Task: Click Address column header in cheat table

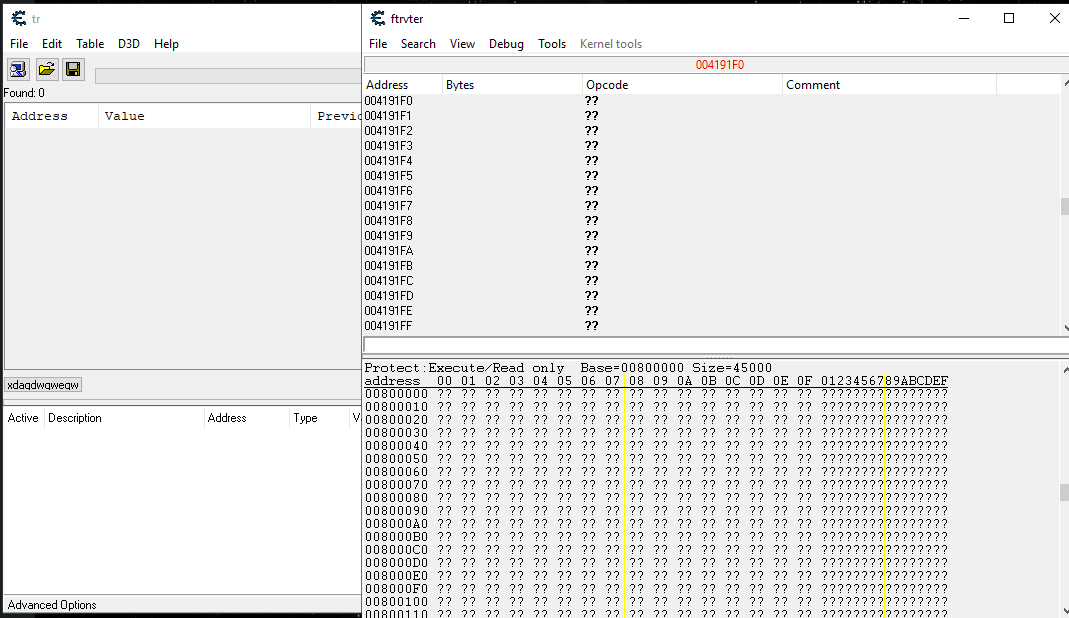Action: tap(246, 418)
